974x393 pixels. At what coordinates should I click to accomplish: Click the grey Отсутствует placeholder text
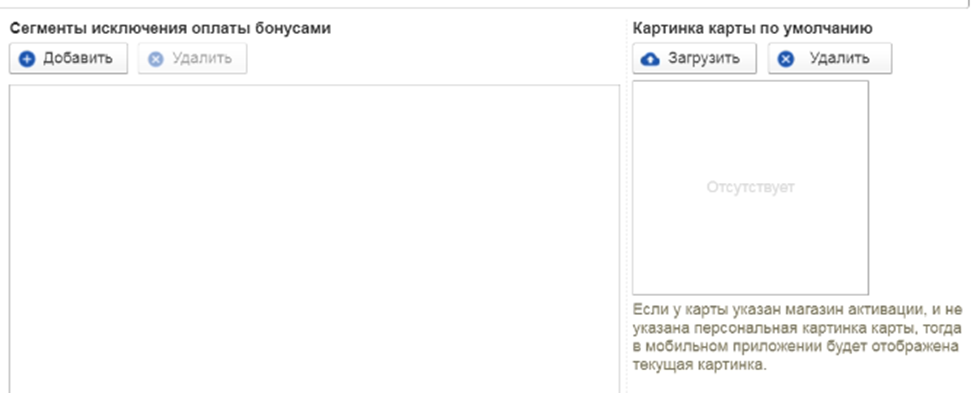750,187
